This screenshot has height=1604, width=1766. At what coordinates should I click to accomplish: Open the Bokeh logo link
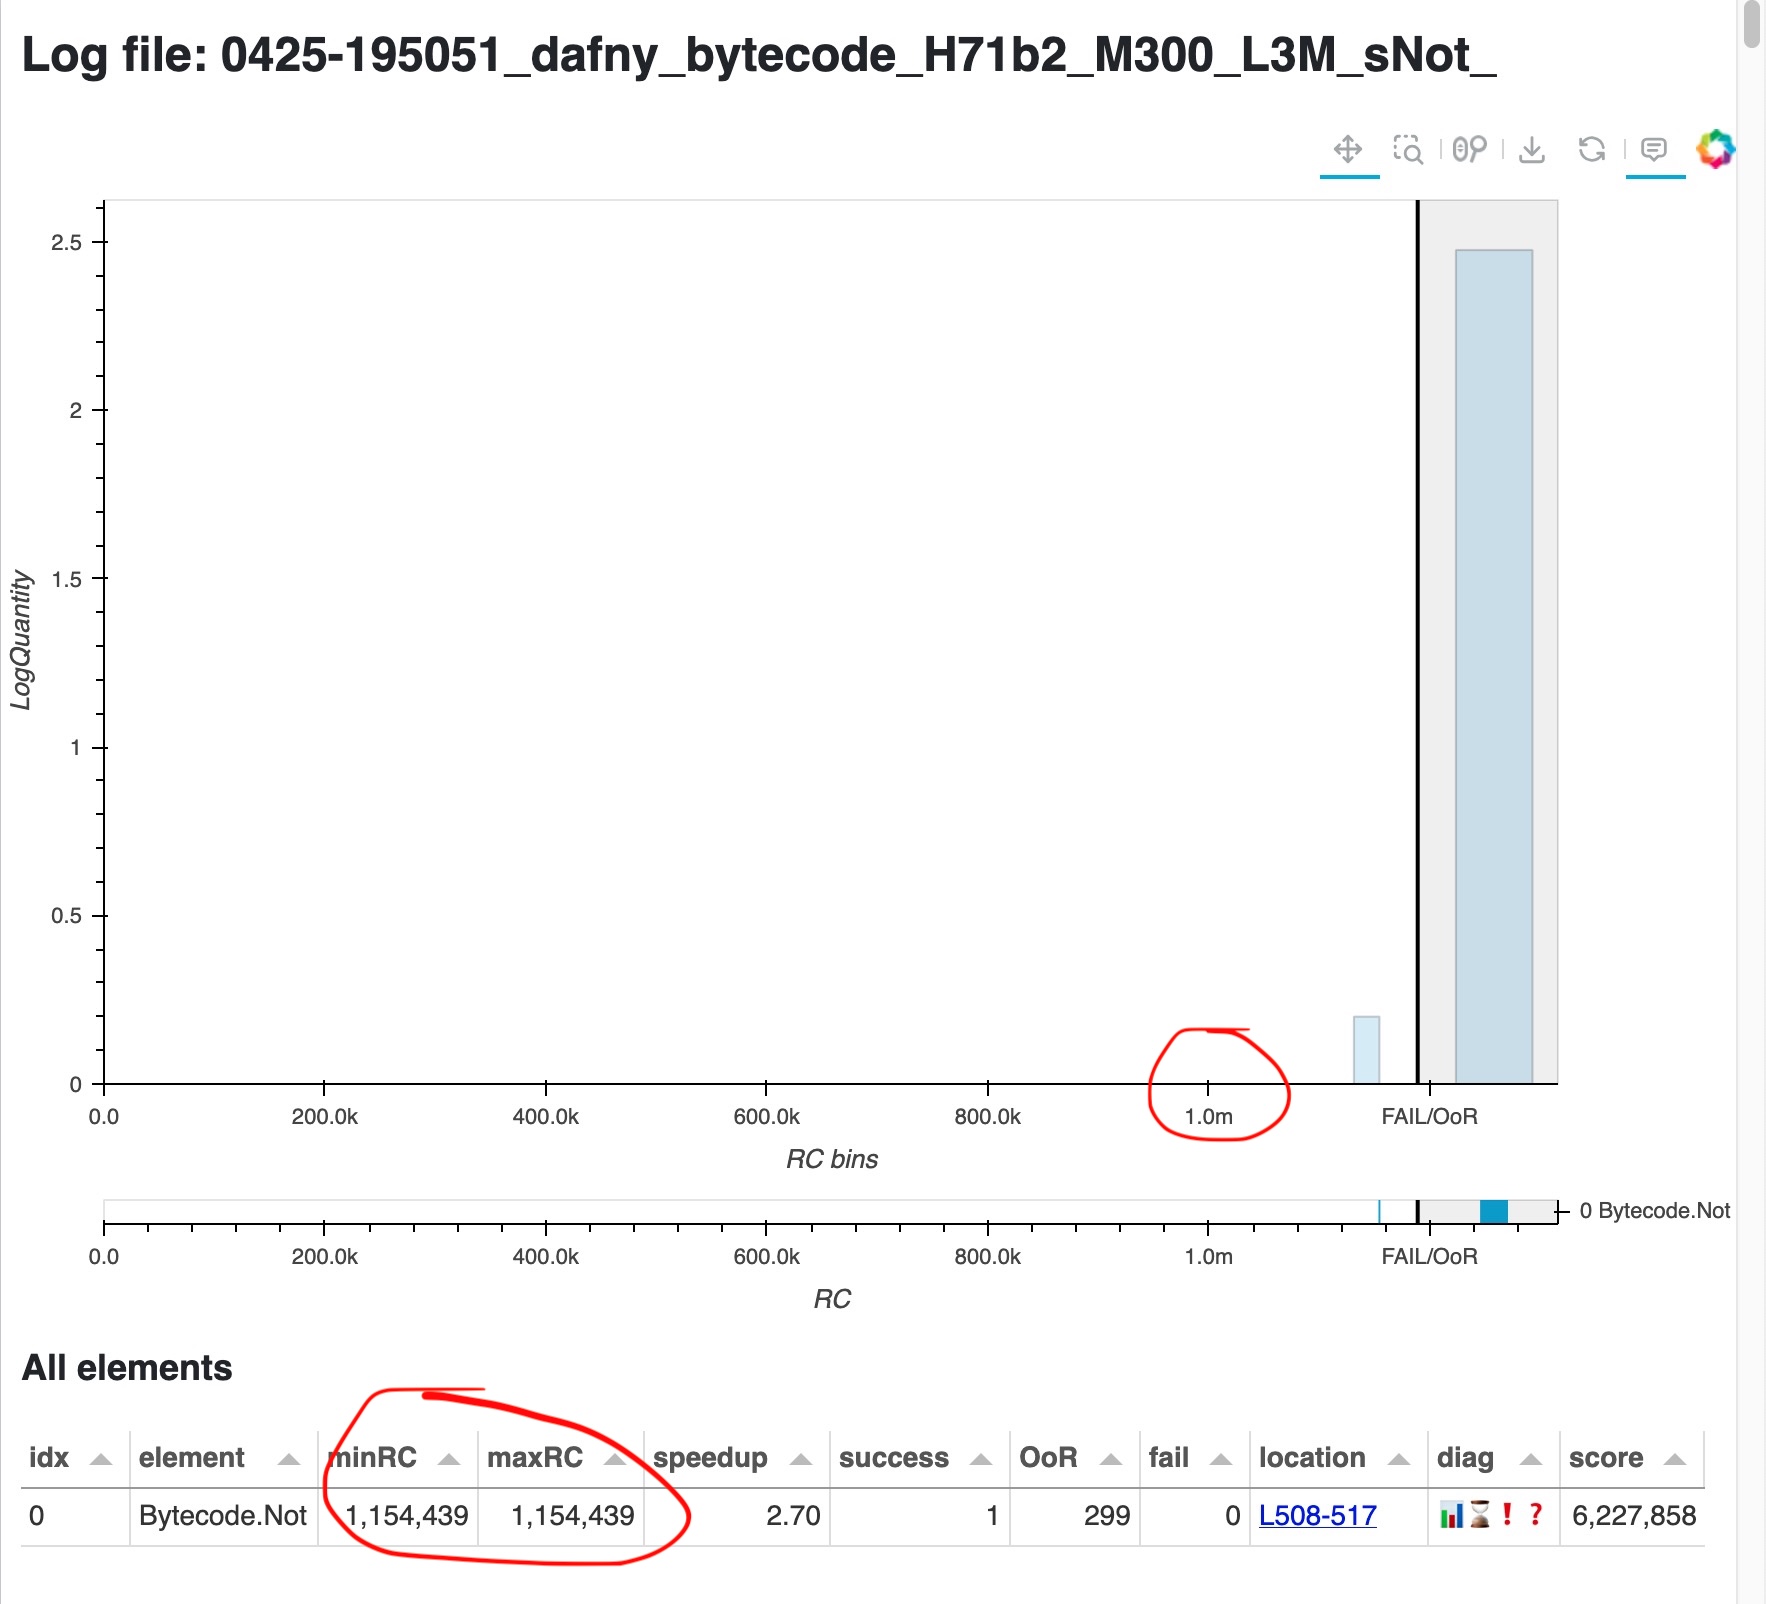[1716, 150]
